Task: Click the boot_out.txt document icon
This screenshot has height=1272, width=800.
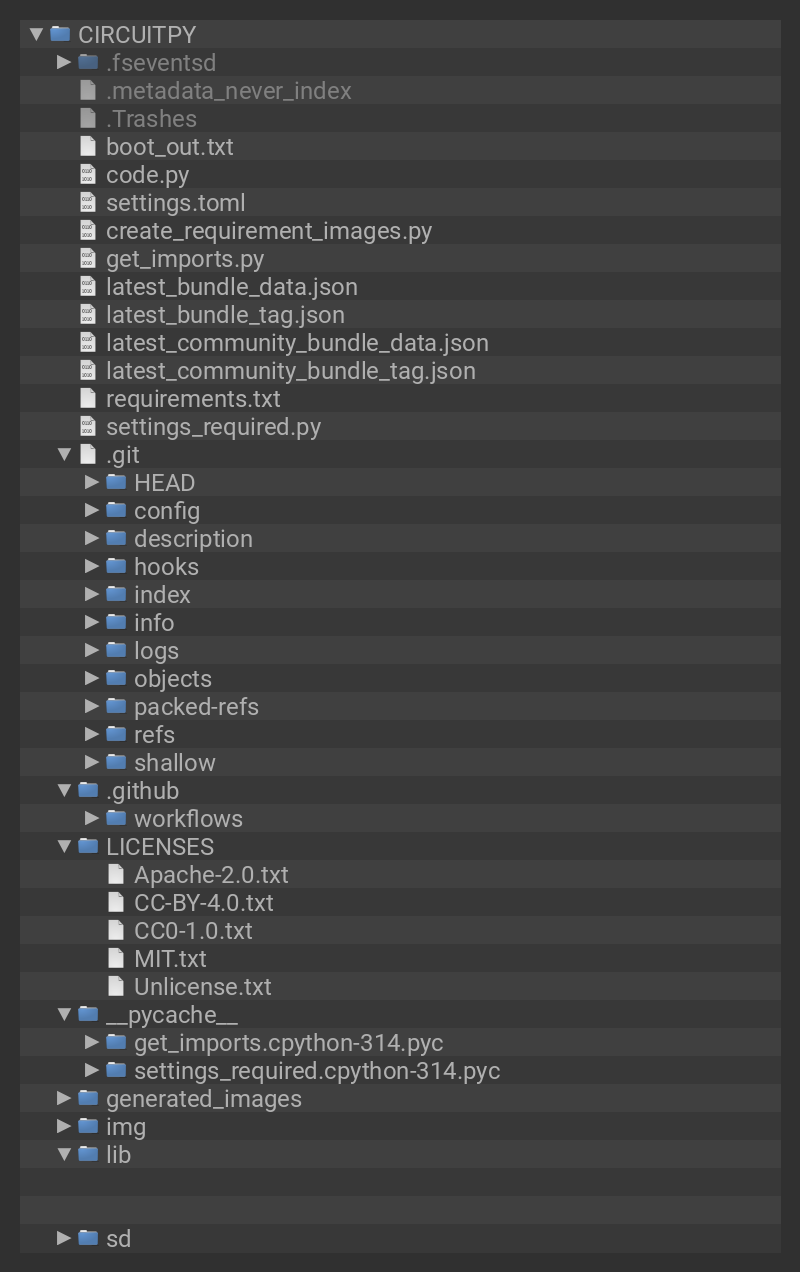Action: (88, 147)
